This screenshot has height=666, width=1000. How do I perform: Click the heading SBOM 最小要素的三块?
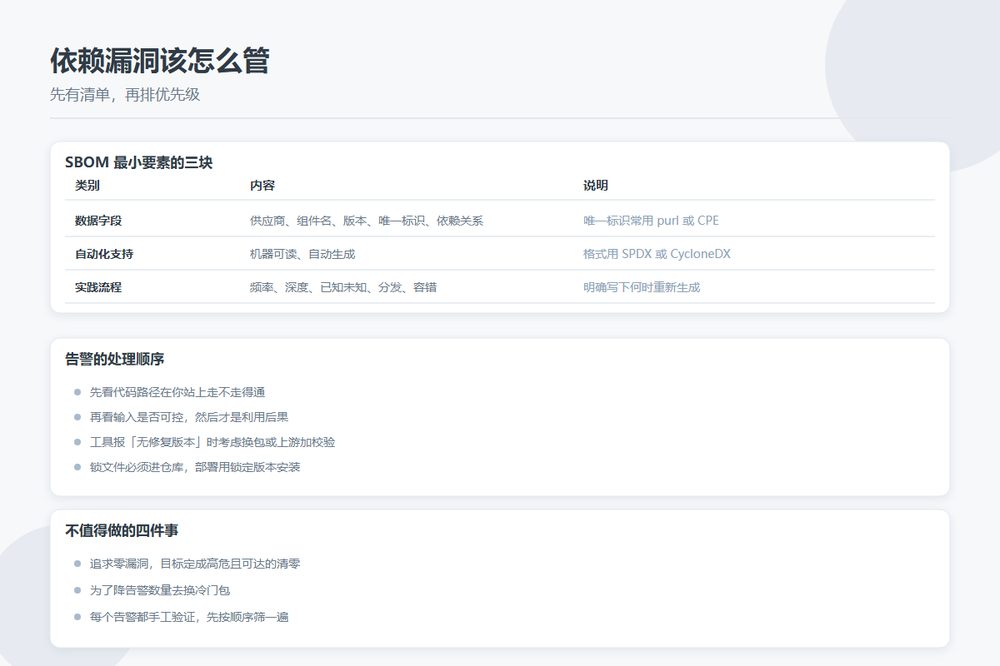pos(138,162)
